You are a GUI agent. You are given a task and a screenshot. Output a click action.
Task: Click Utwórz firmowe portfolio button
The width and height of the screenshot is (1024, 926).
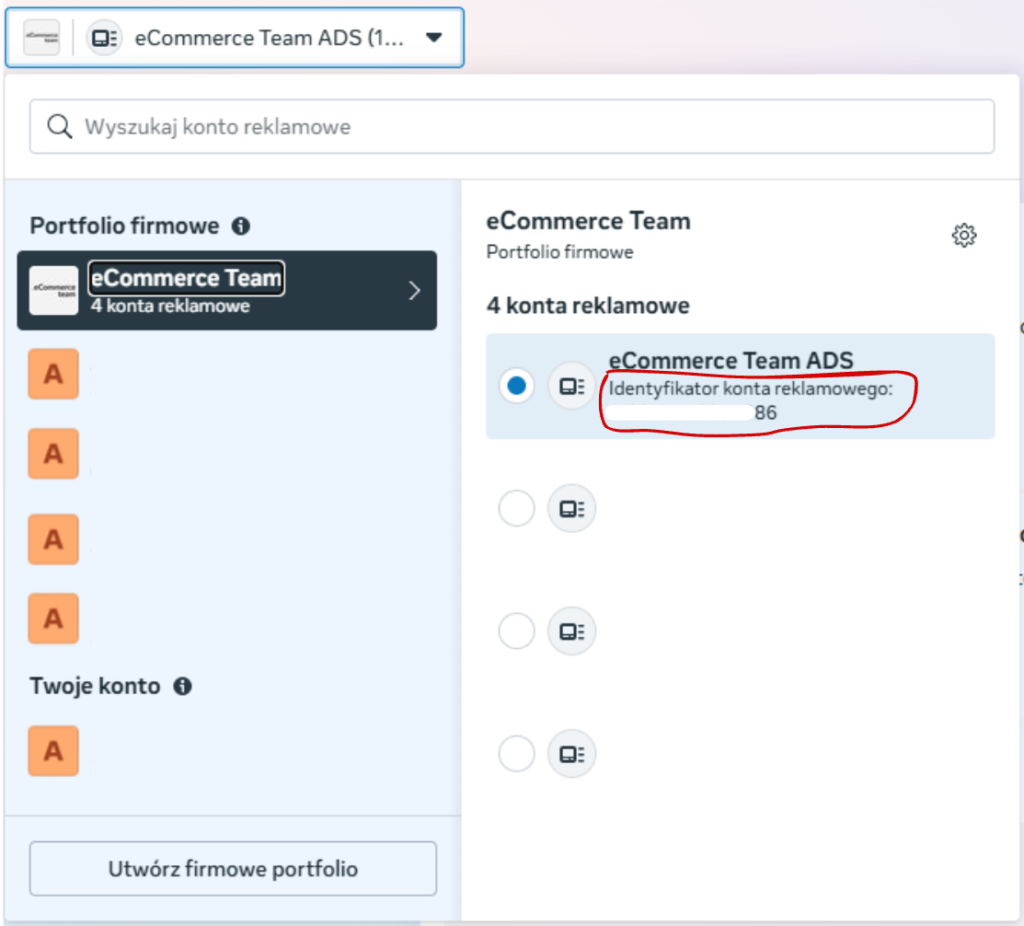tap(233, 869)
